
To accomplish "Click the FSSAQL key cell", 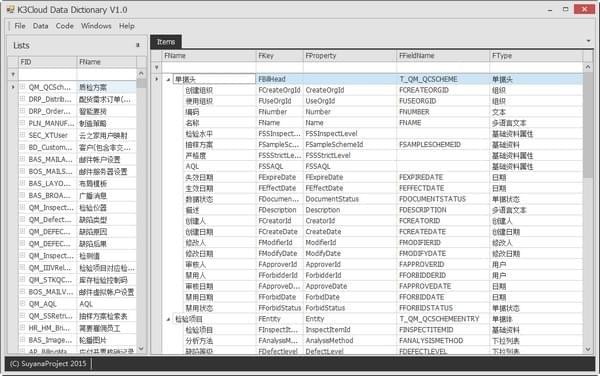I will pos(279,166).
